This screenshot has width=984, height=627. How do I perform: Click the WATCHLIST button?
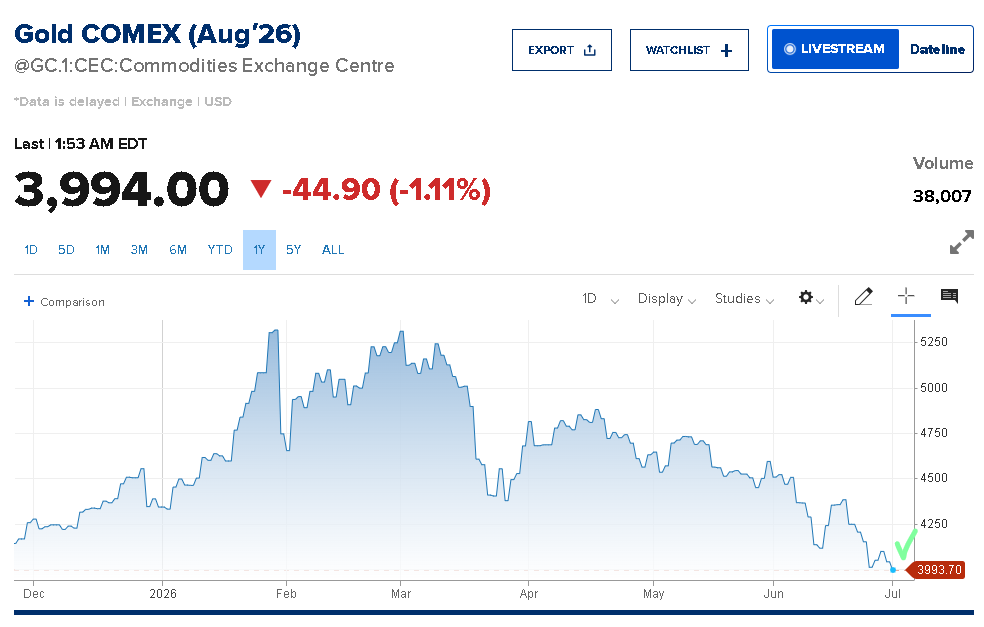(x=689, y=50)
